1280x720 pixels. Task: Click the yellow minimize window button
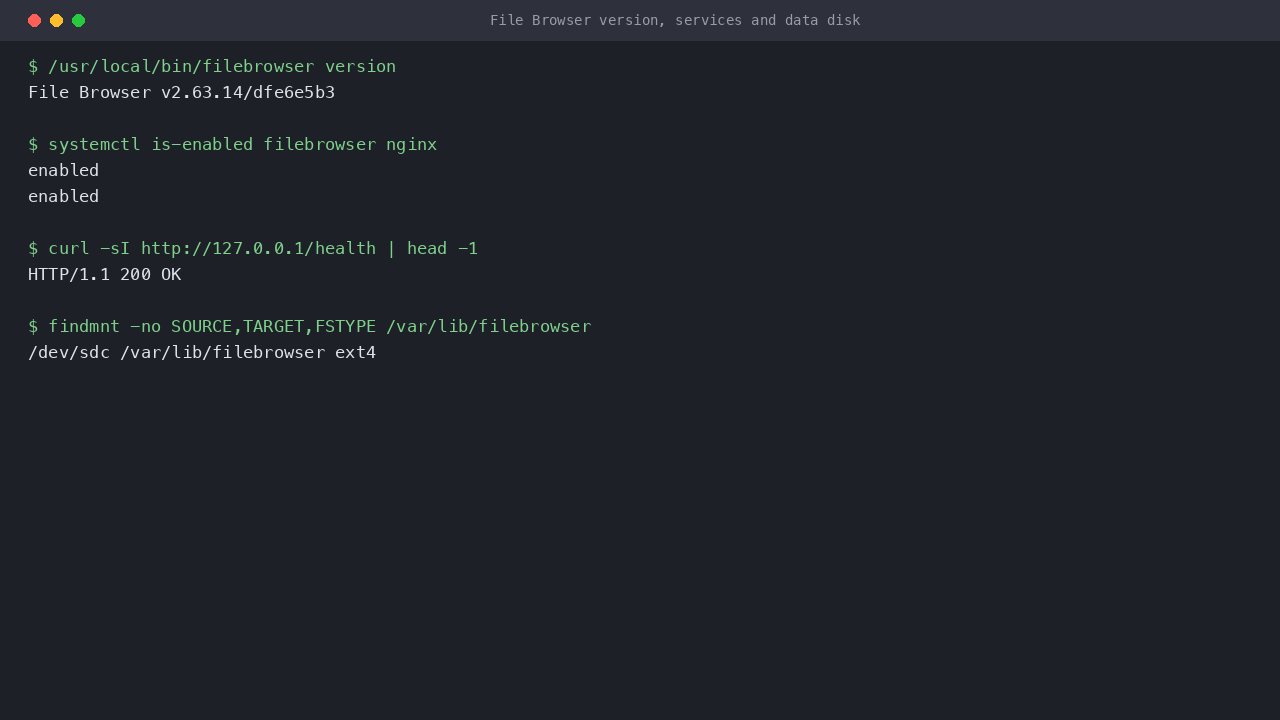click(57, 20)
